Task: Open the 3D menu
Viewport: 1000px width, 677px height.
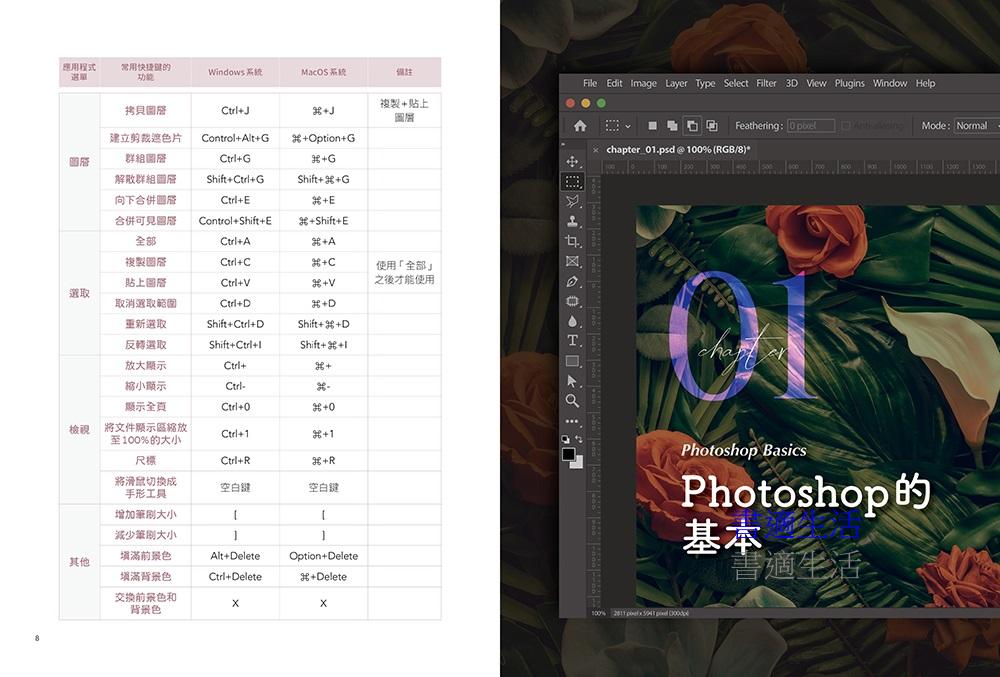Action: pyautogui.click(x=791, y=83)
